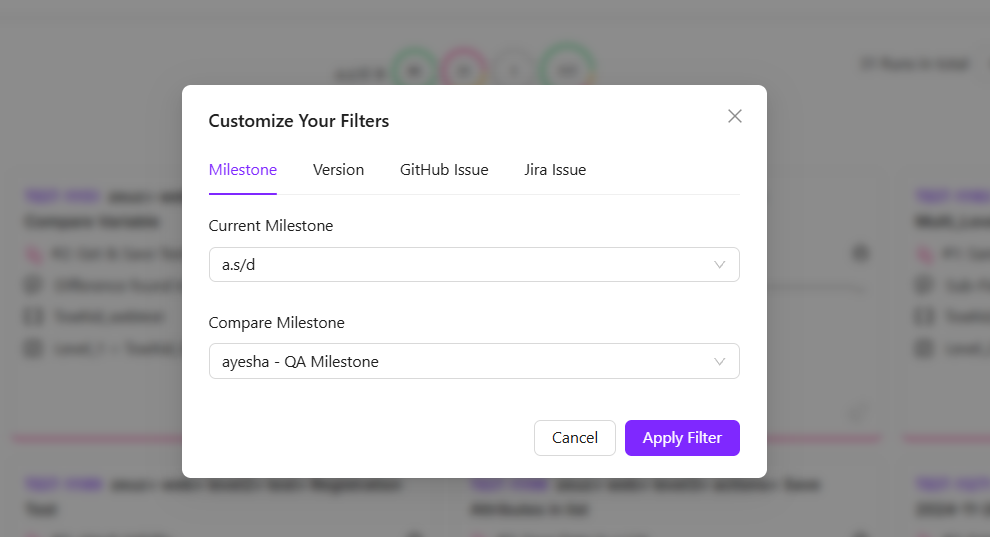
Task: Click the "ayesha - QA Milestone" selection
Action: pos(300,362)
